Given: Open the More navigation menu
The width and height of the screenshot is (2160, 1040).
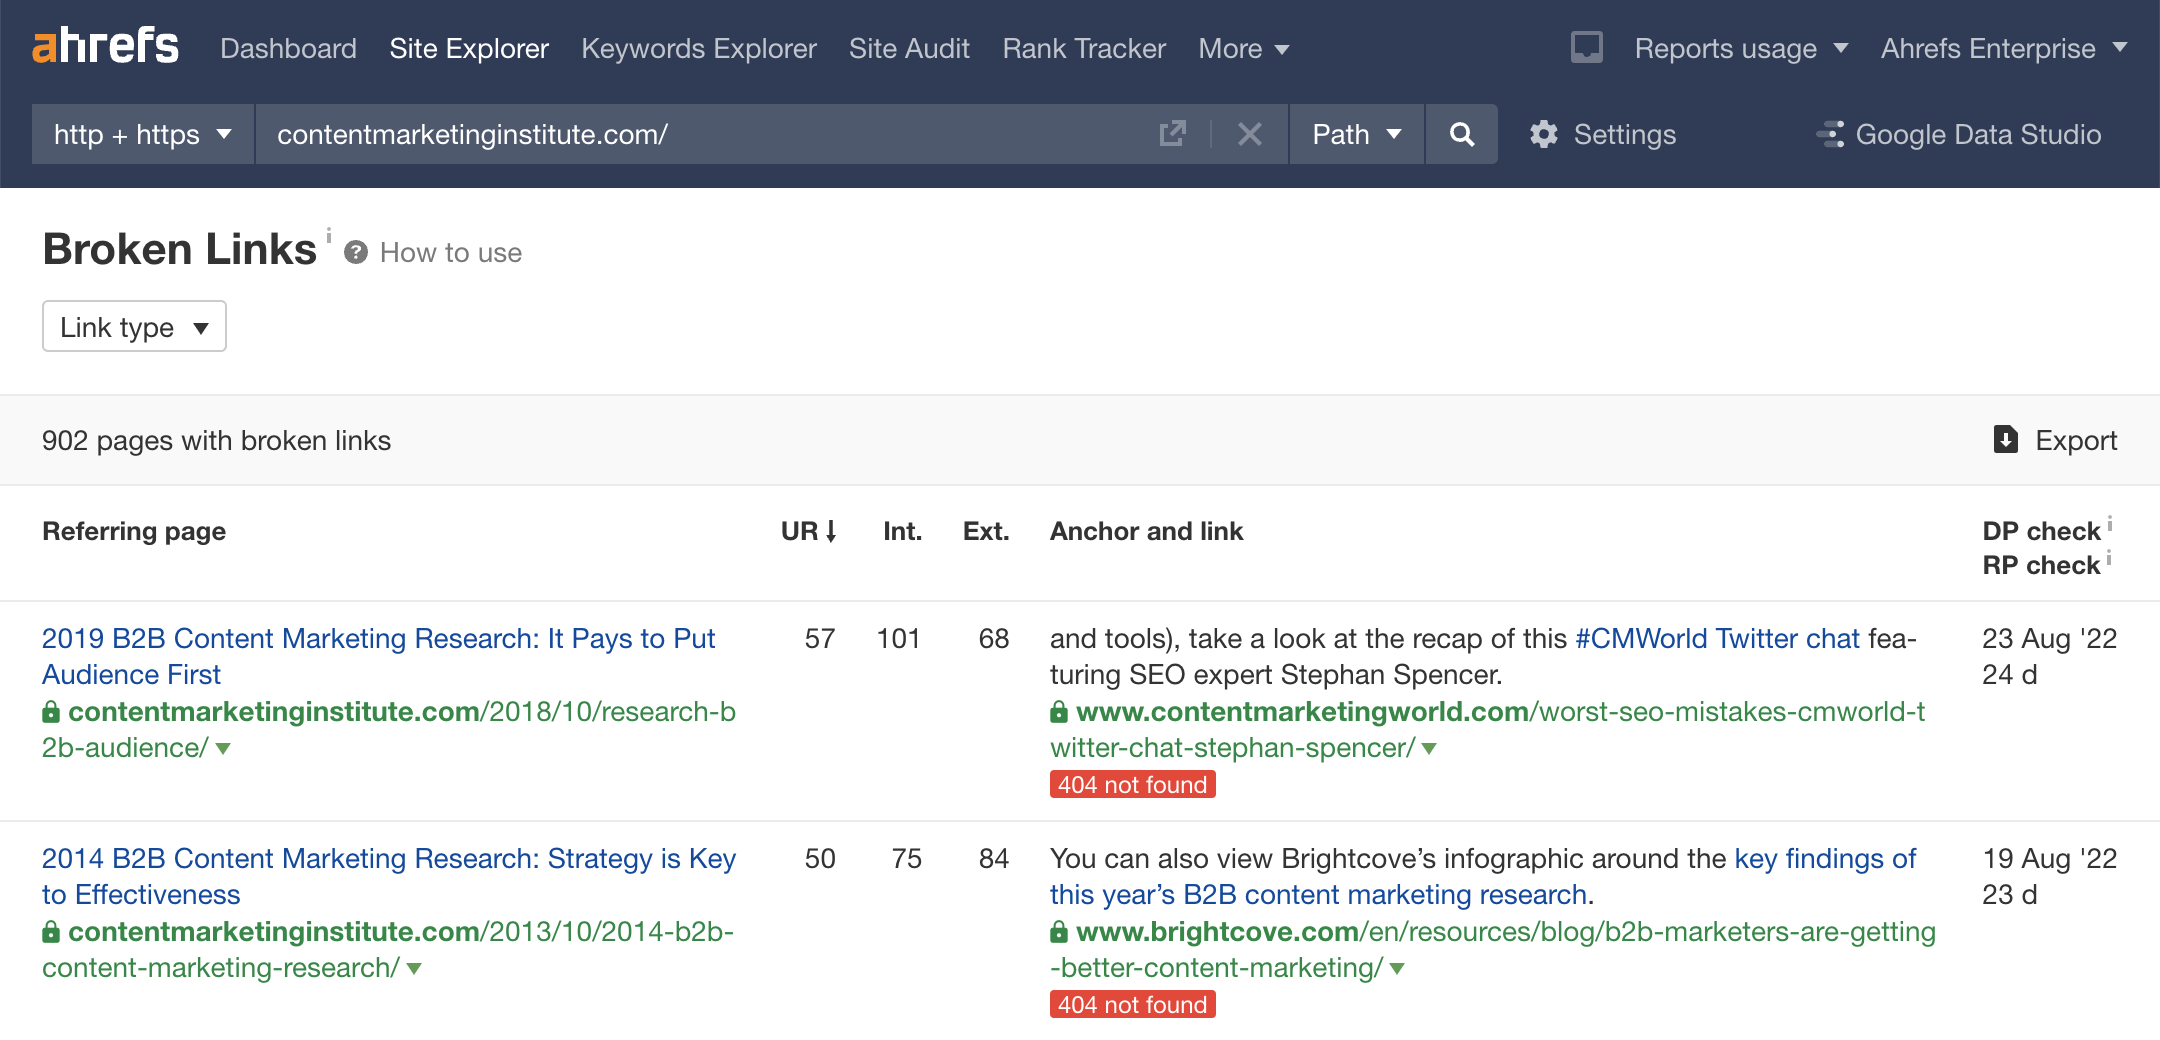Looking at the screenshot, I should (1243, 48).
